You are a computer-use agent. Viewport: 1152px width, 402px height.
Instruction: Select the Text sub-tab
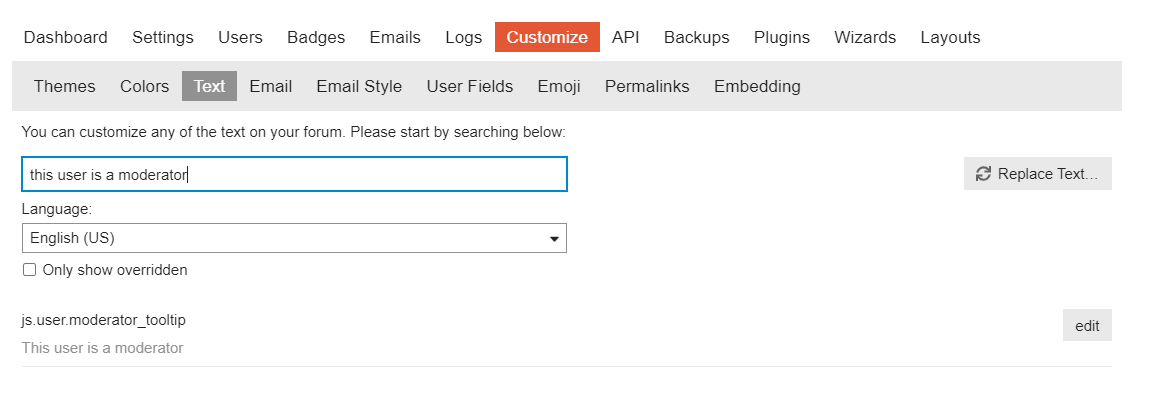[209, 86]
